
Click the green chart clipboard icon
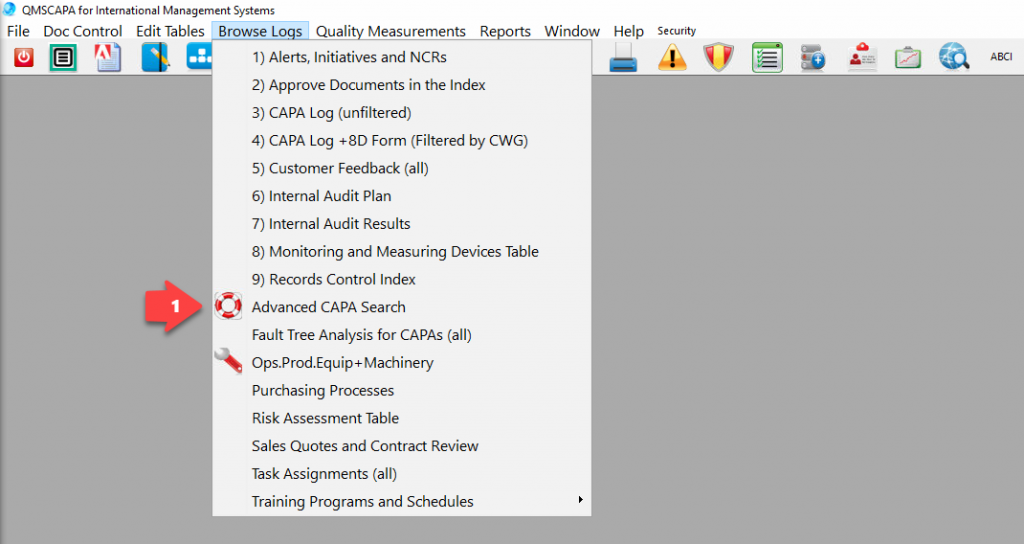point(908,57)
